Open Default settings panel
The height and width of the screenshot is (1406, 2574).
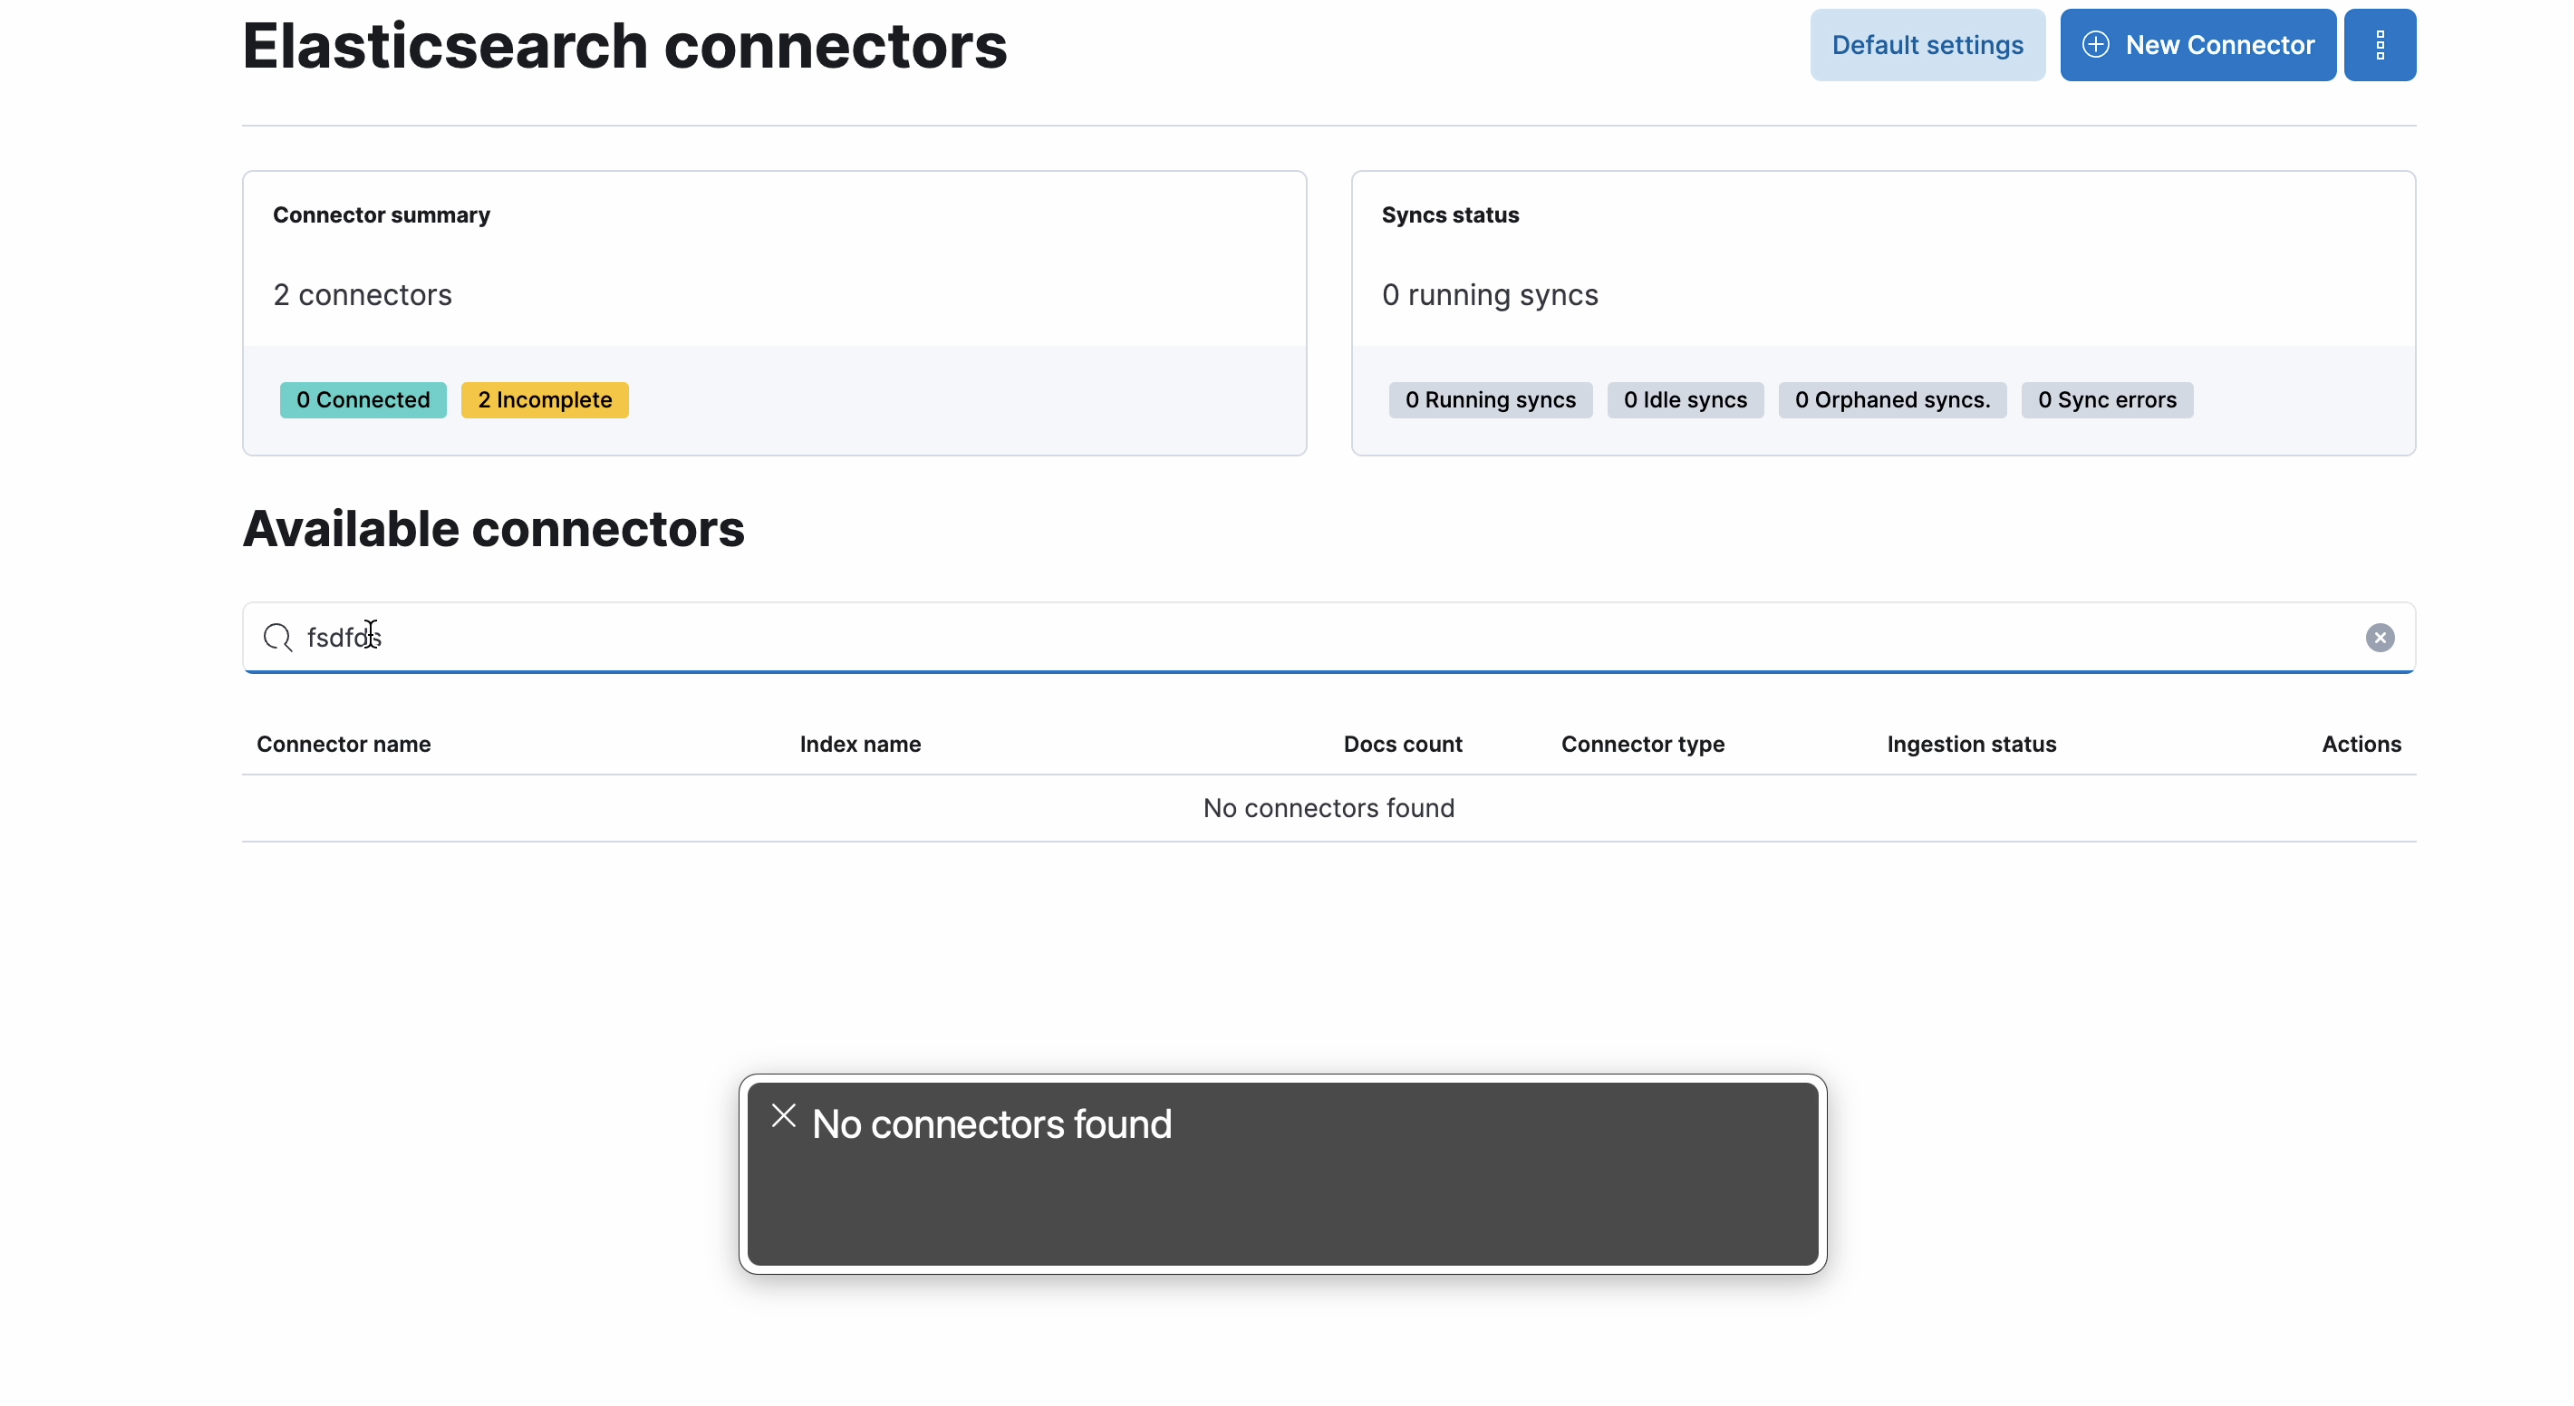(1928, 43)
